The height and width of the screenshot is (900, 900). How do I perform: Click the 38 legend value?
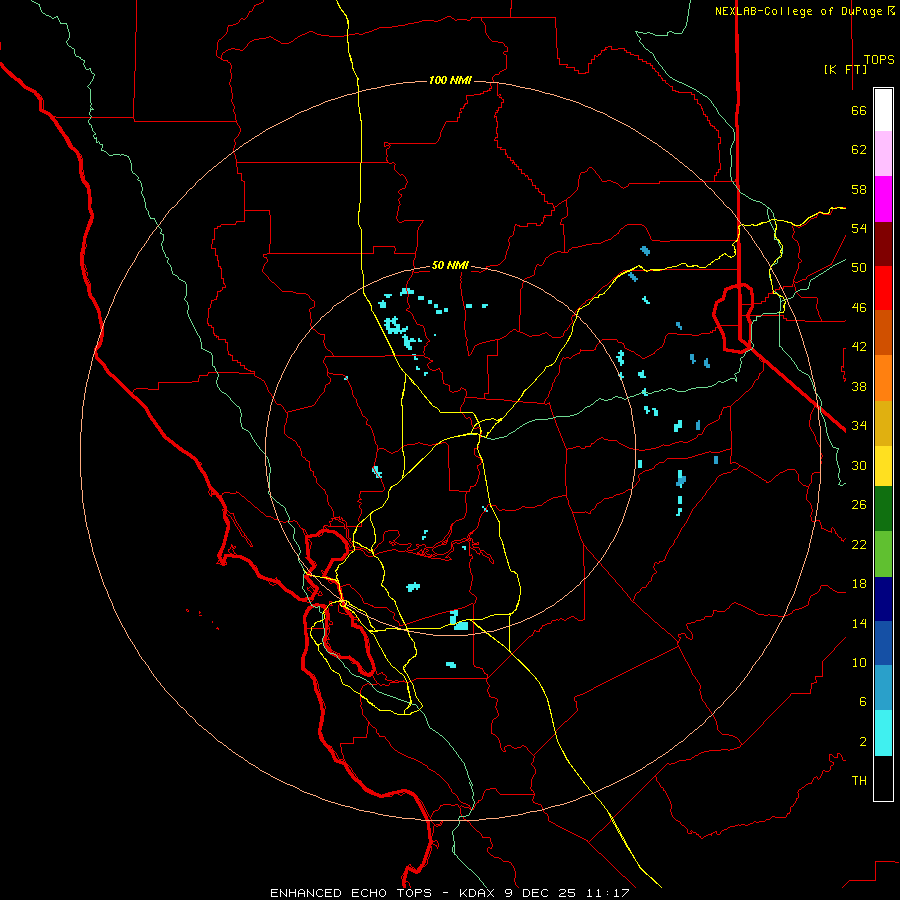(859, 386)
